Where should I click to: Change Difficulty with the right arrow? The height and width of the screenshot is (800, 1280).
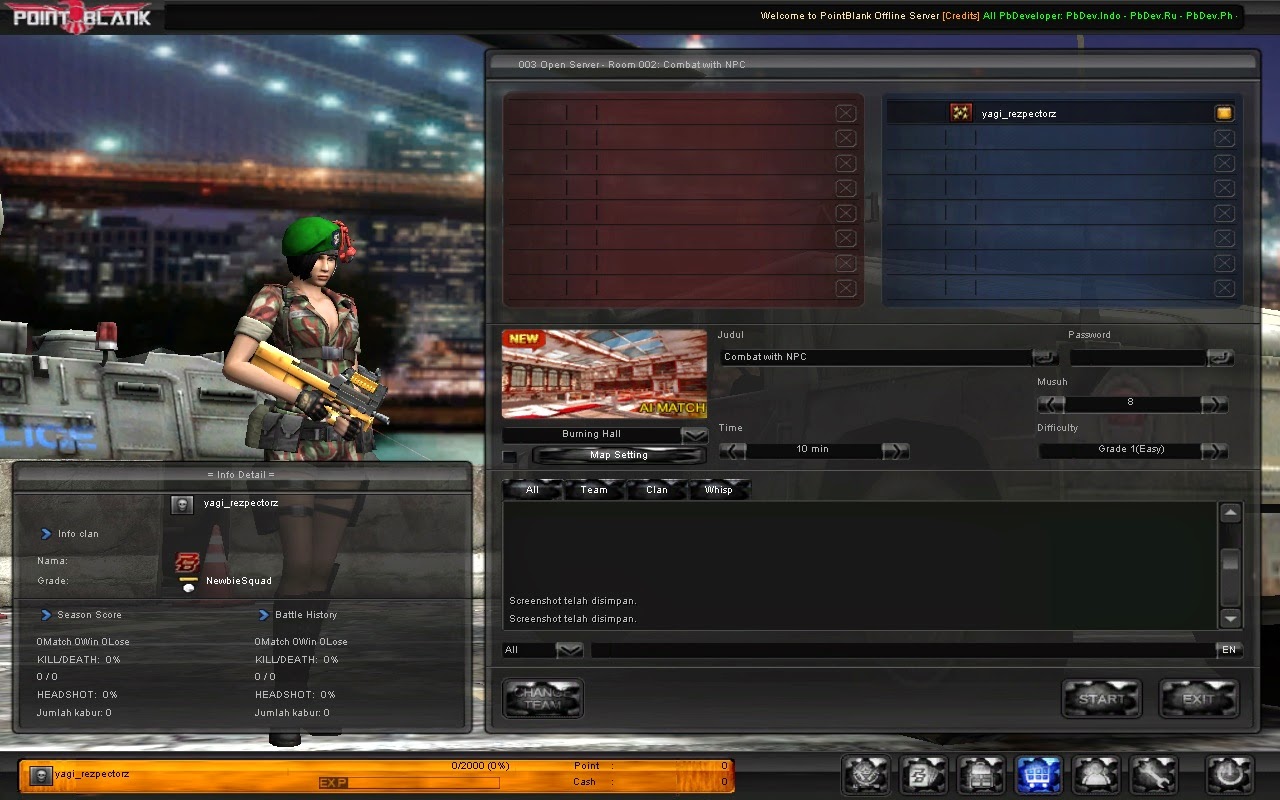pyautogui.click(x=1214, y=451)
